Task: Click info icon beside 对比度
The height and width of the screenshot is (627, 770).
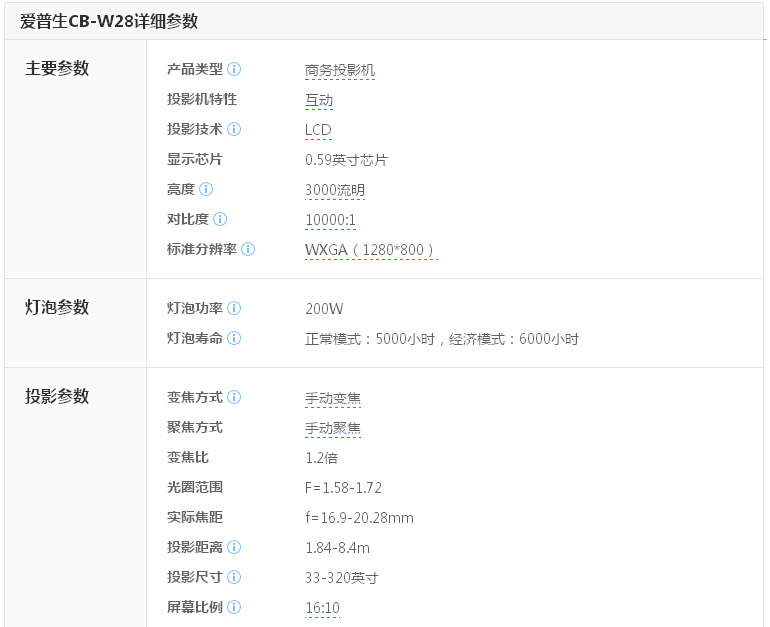Action: click(x=220, y=219)
